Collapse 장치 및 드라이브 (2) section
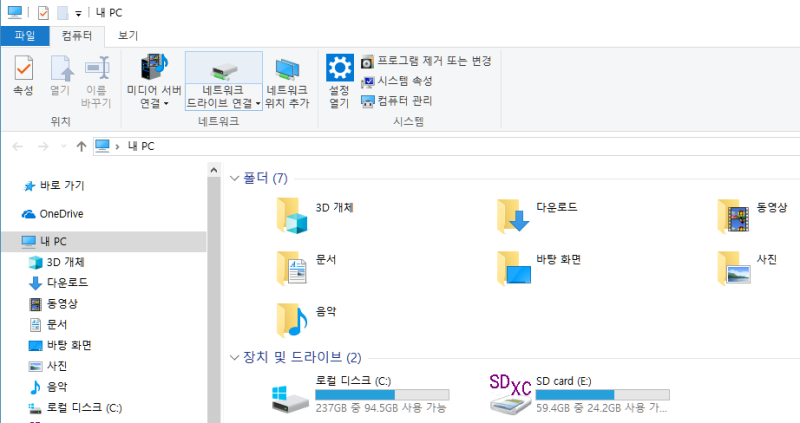 234,357
